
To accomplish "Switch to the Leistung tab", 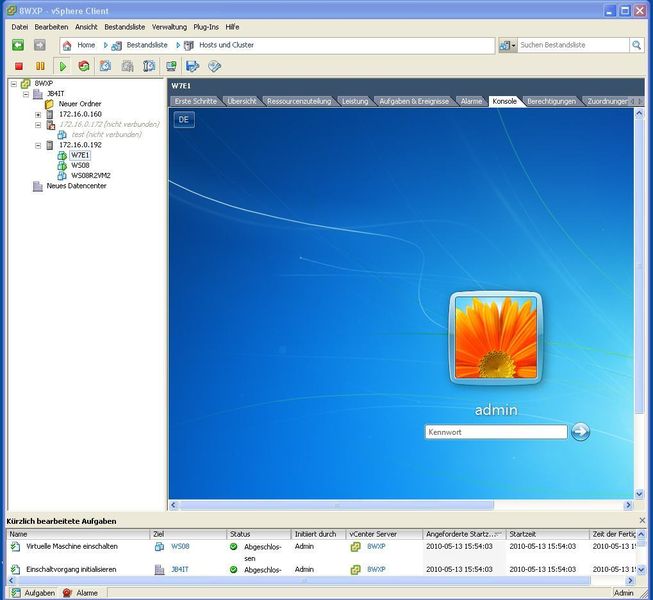I will coord(355,101).
